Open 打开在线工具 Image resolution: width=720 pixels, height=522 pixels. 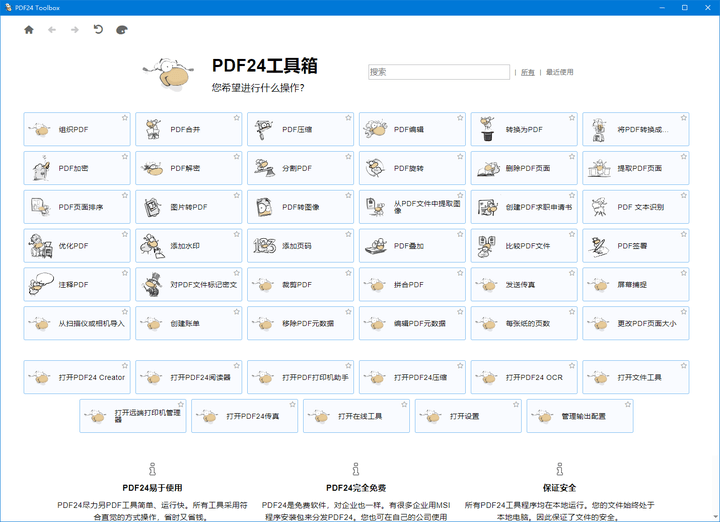pos(356,416)
